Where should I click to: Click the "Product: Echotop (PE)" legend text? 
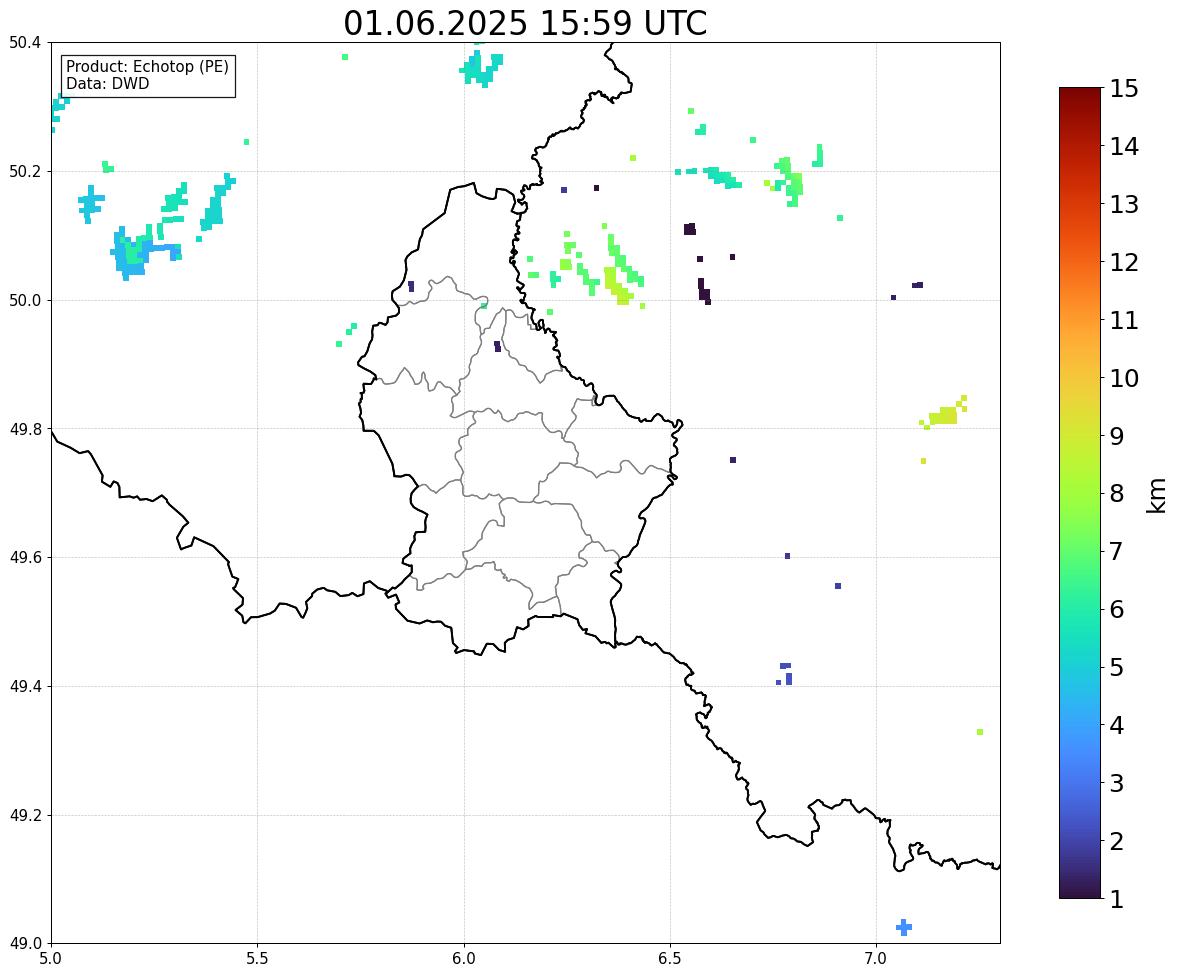click(x=147, y=66)
